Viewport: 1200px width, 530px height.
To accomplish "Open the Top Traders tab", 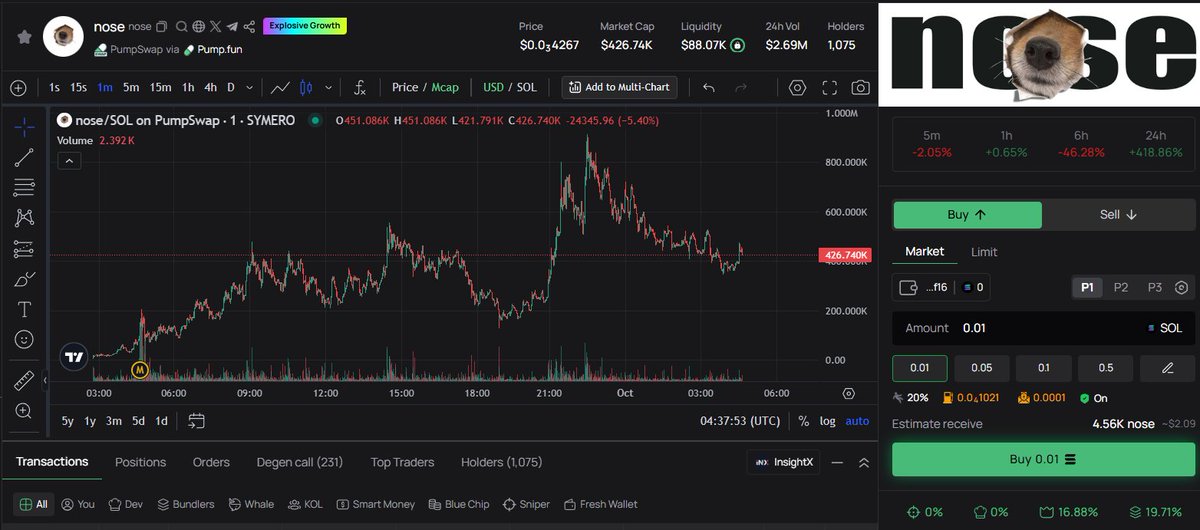I will point(402,462).
